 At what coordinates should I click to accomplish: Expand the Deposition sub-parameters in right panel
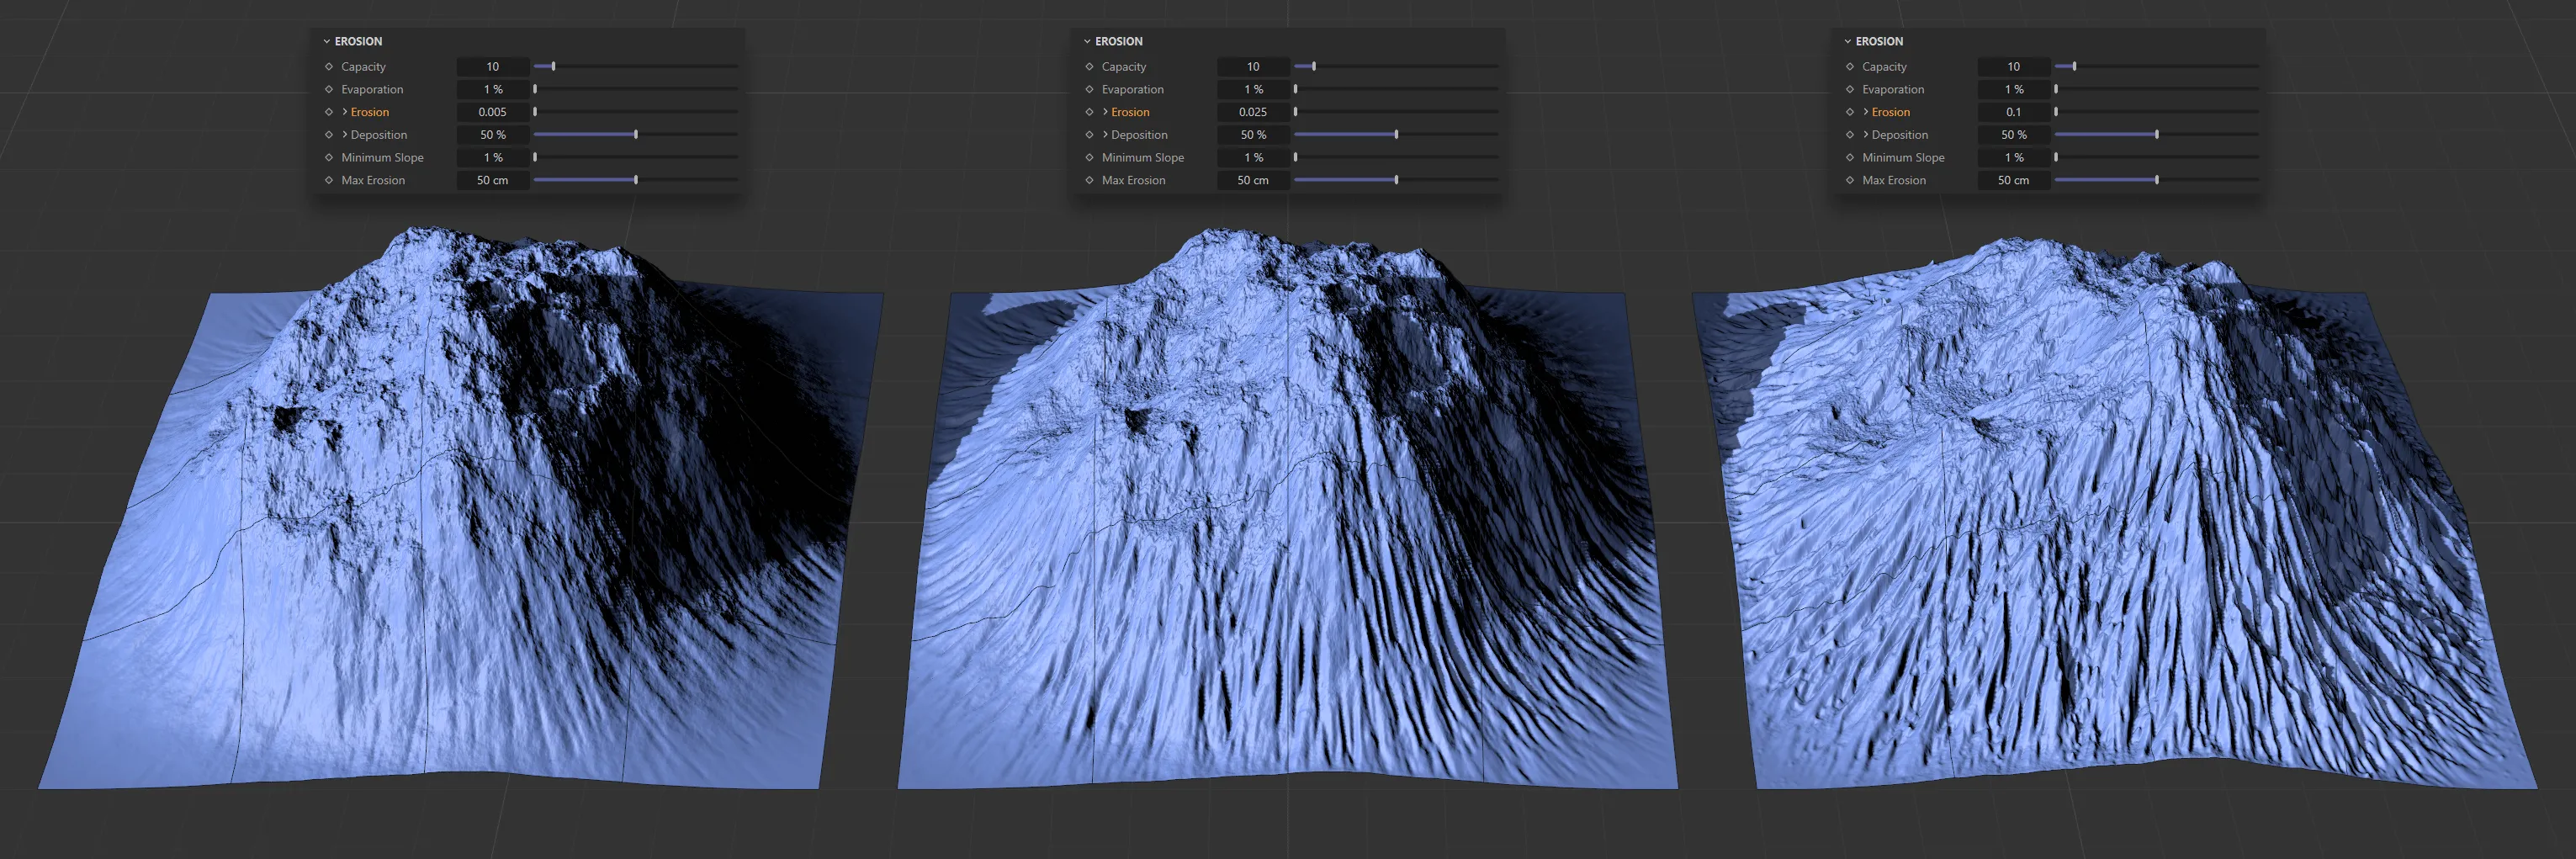(x=1865, y=134)
